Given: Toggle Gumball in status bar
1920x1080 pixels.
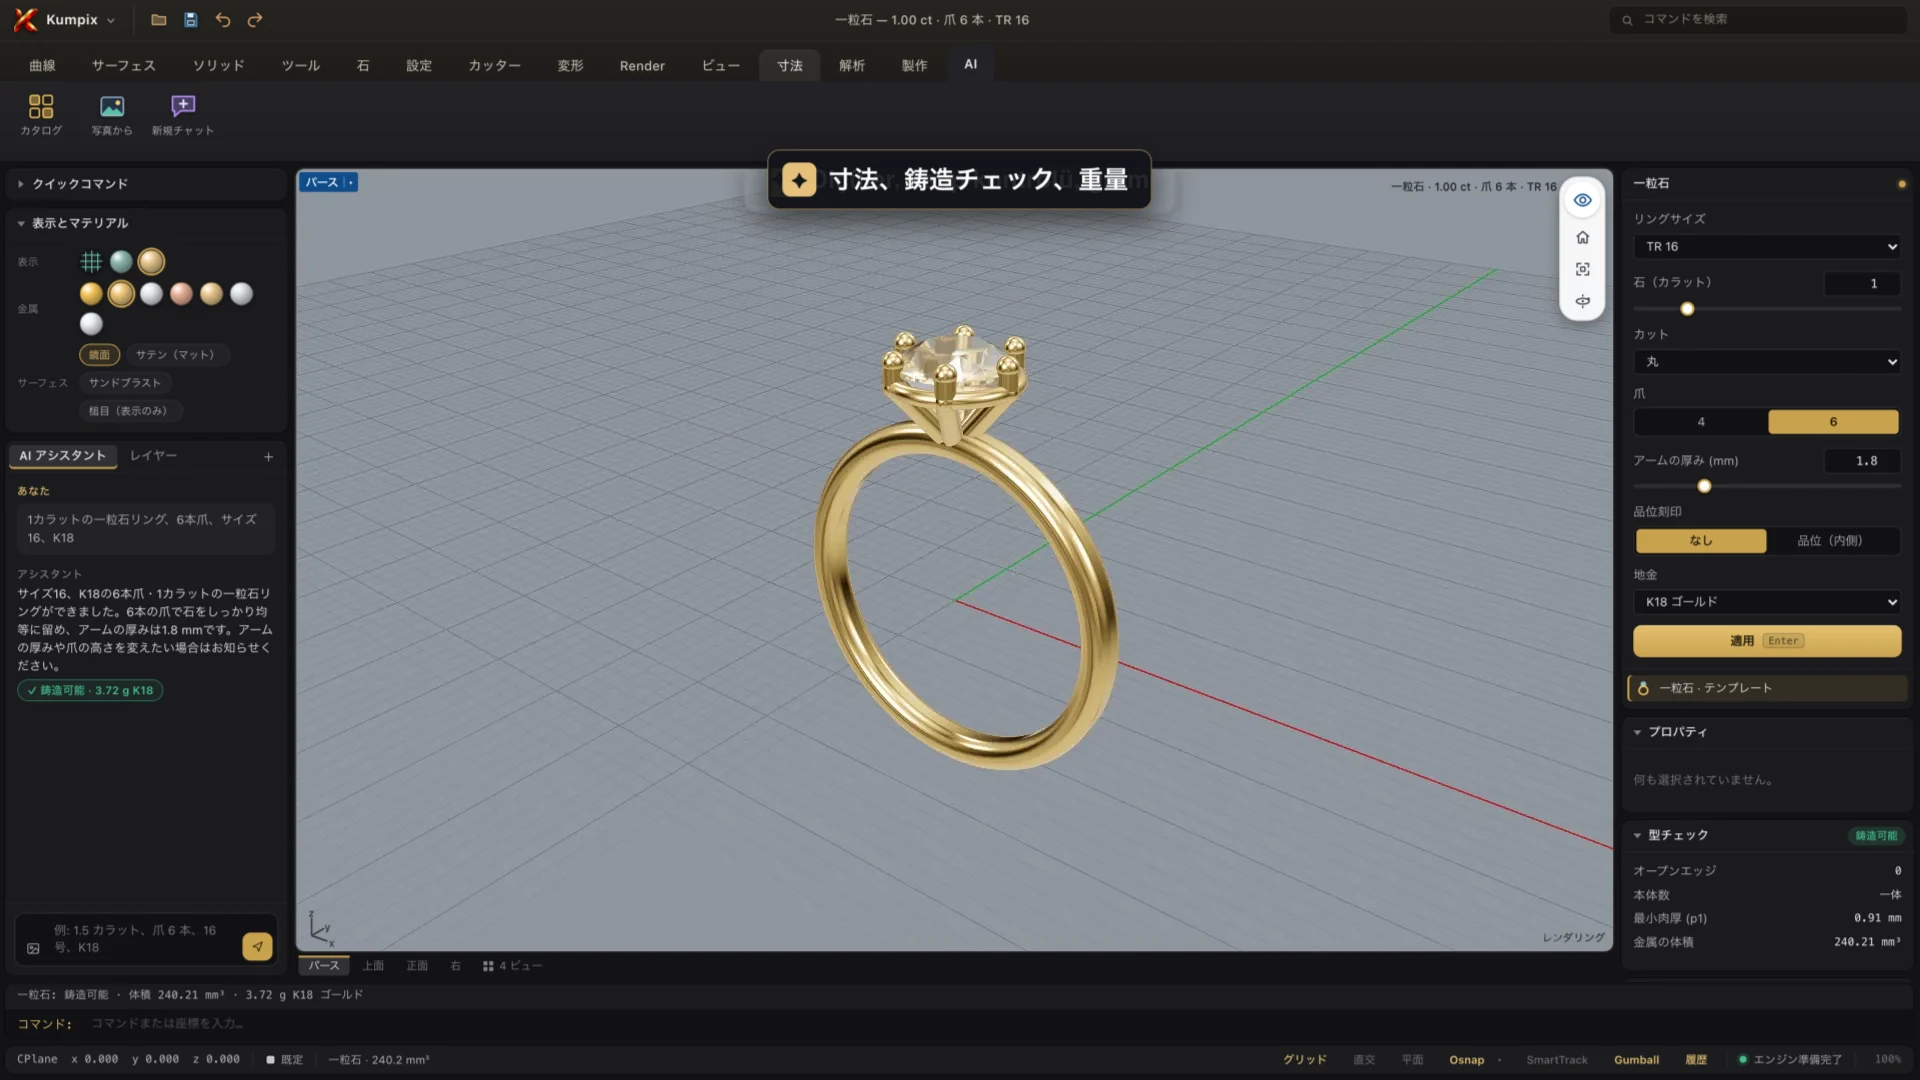Looking at the screenshot, I should pos(1636,1060).
